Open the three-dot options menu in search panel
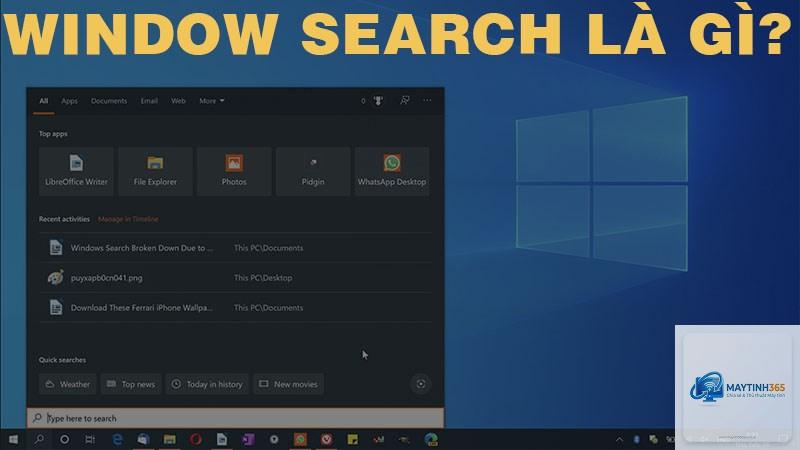The width and height of the screenshot is (800, 450). (427, 101)
